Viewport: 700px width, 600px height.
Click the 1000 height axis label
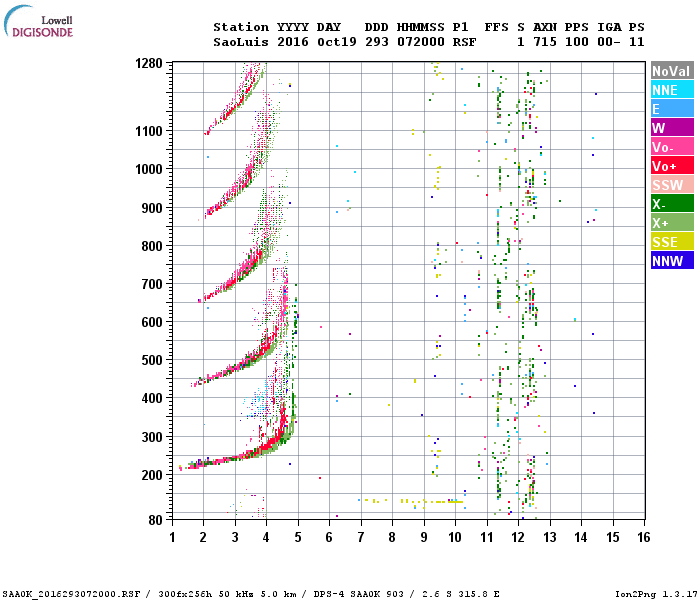149,169
